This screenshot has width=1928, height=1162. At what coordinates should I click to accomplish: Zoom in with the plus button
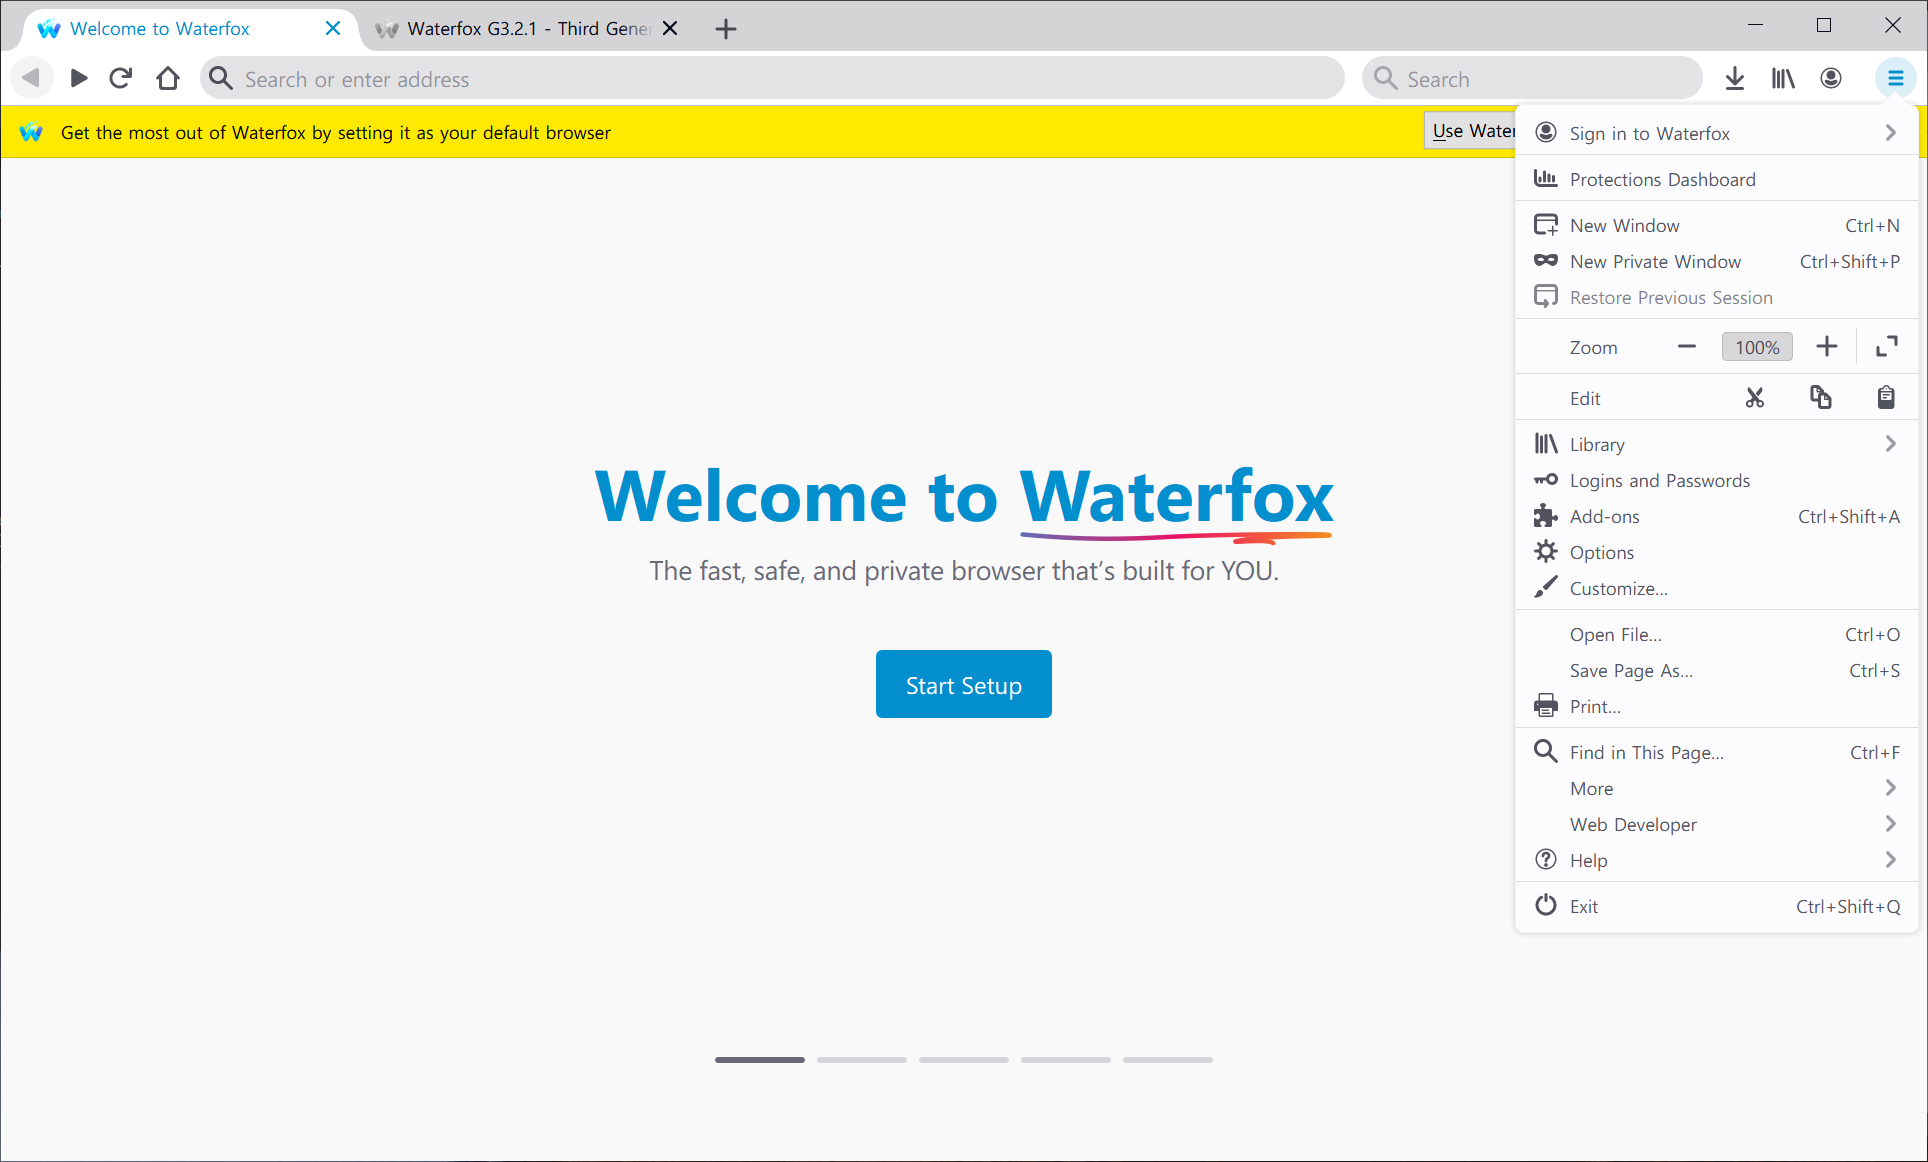click(x=1827, y=347)
